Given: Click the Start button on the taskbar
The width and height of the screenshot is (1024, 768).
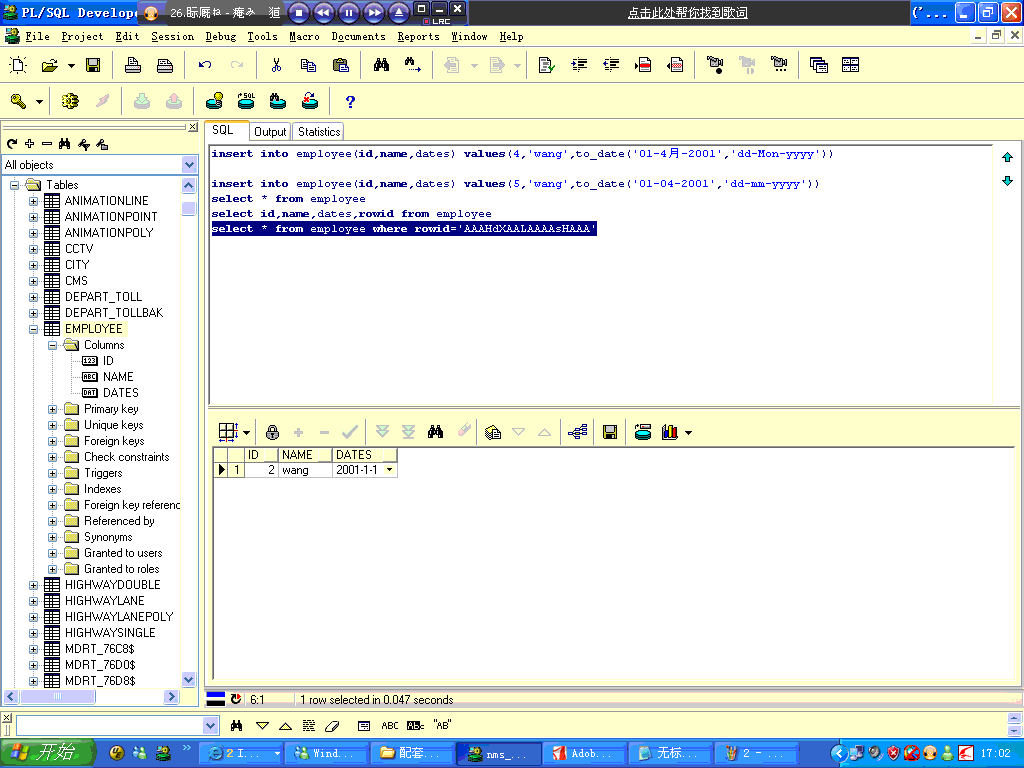Looking at the screenshot, I should 48,752.
